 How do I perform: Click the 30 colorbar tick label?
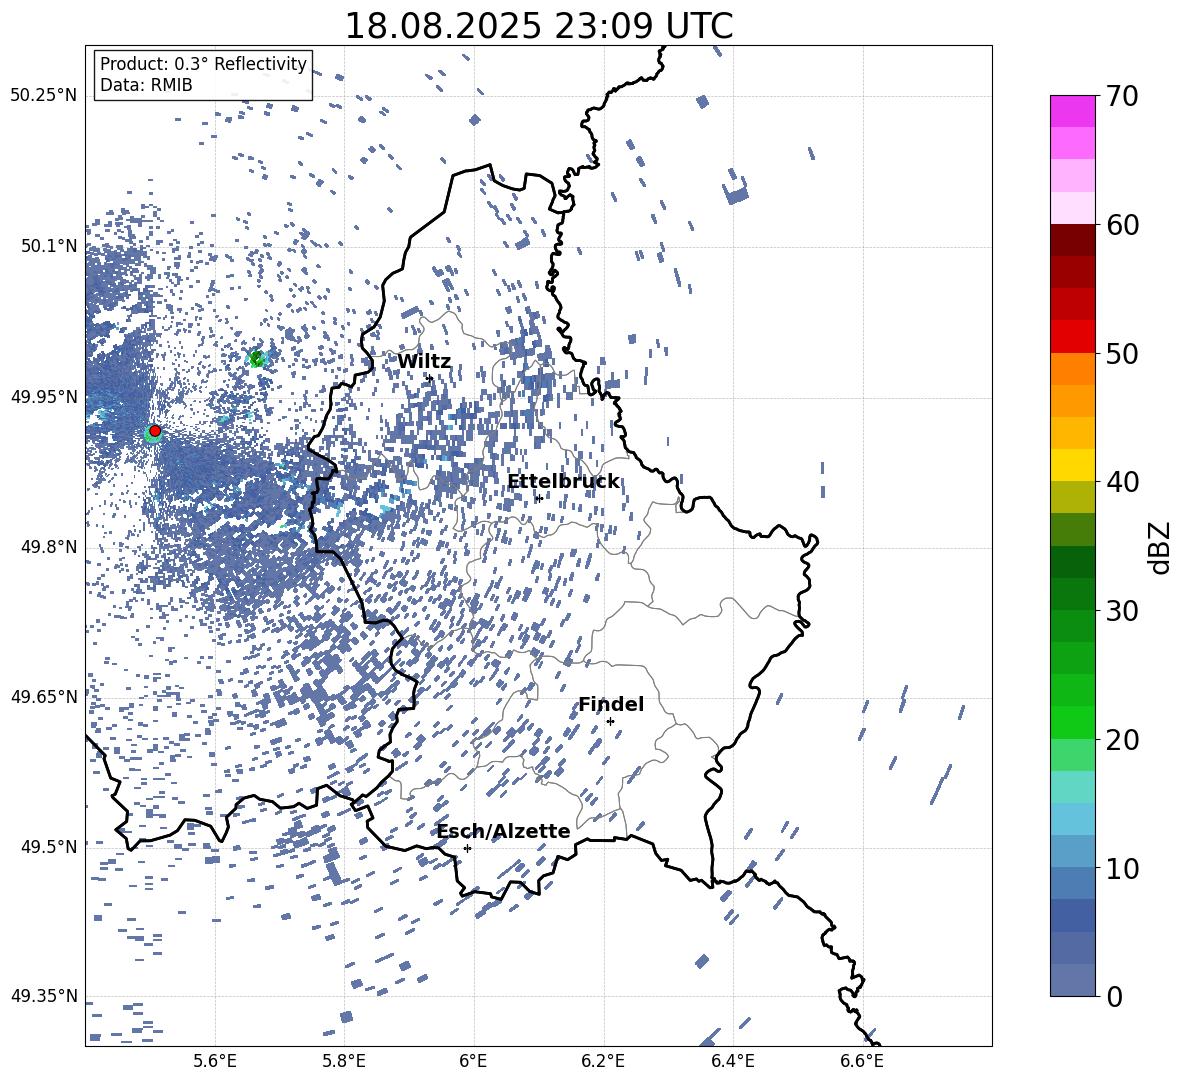click(1122, 610)
